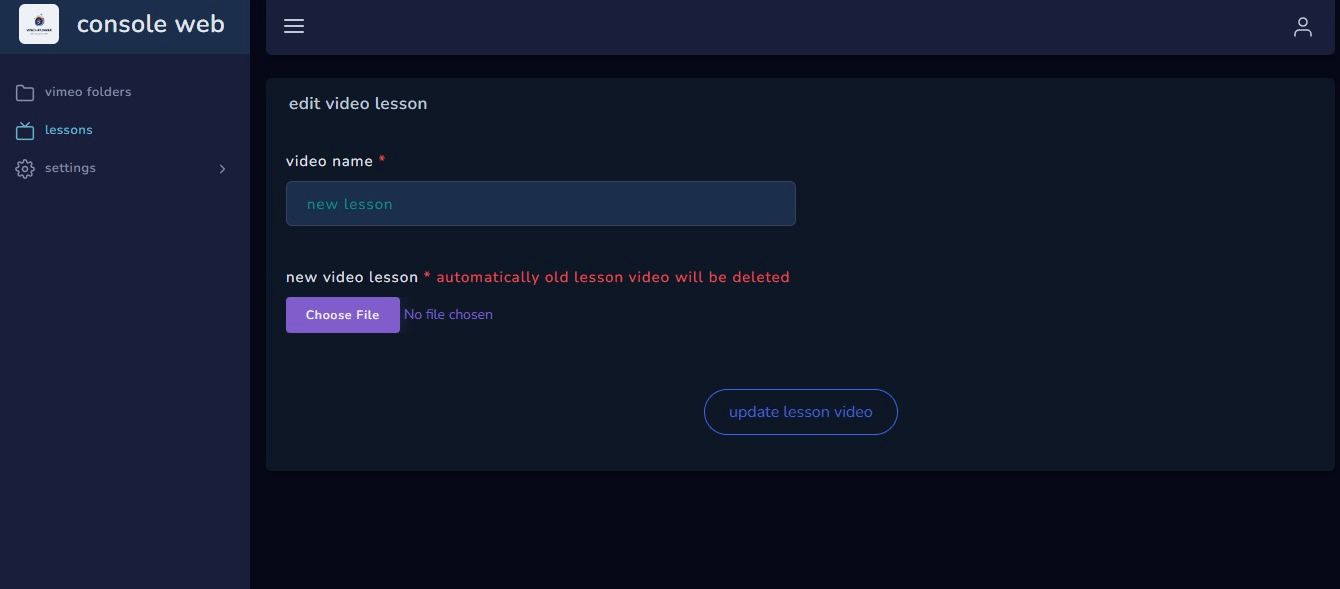Go to the lessons menu item
The width and height of the screenshot is (1340, 589).
click(x=125, y=130)
